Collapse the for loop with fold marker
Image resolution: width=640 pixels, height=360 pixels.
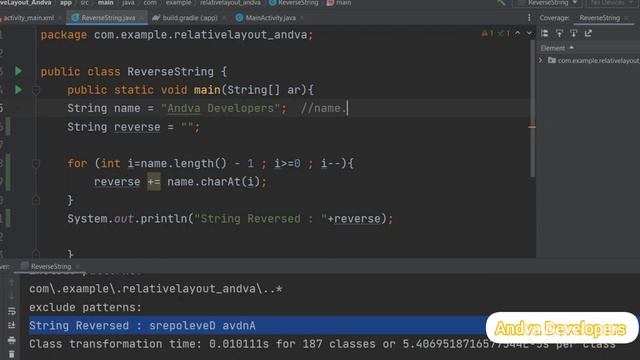click(36, 164)
